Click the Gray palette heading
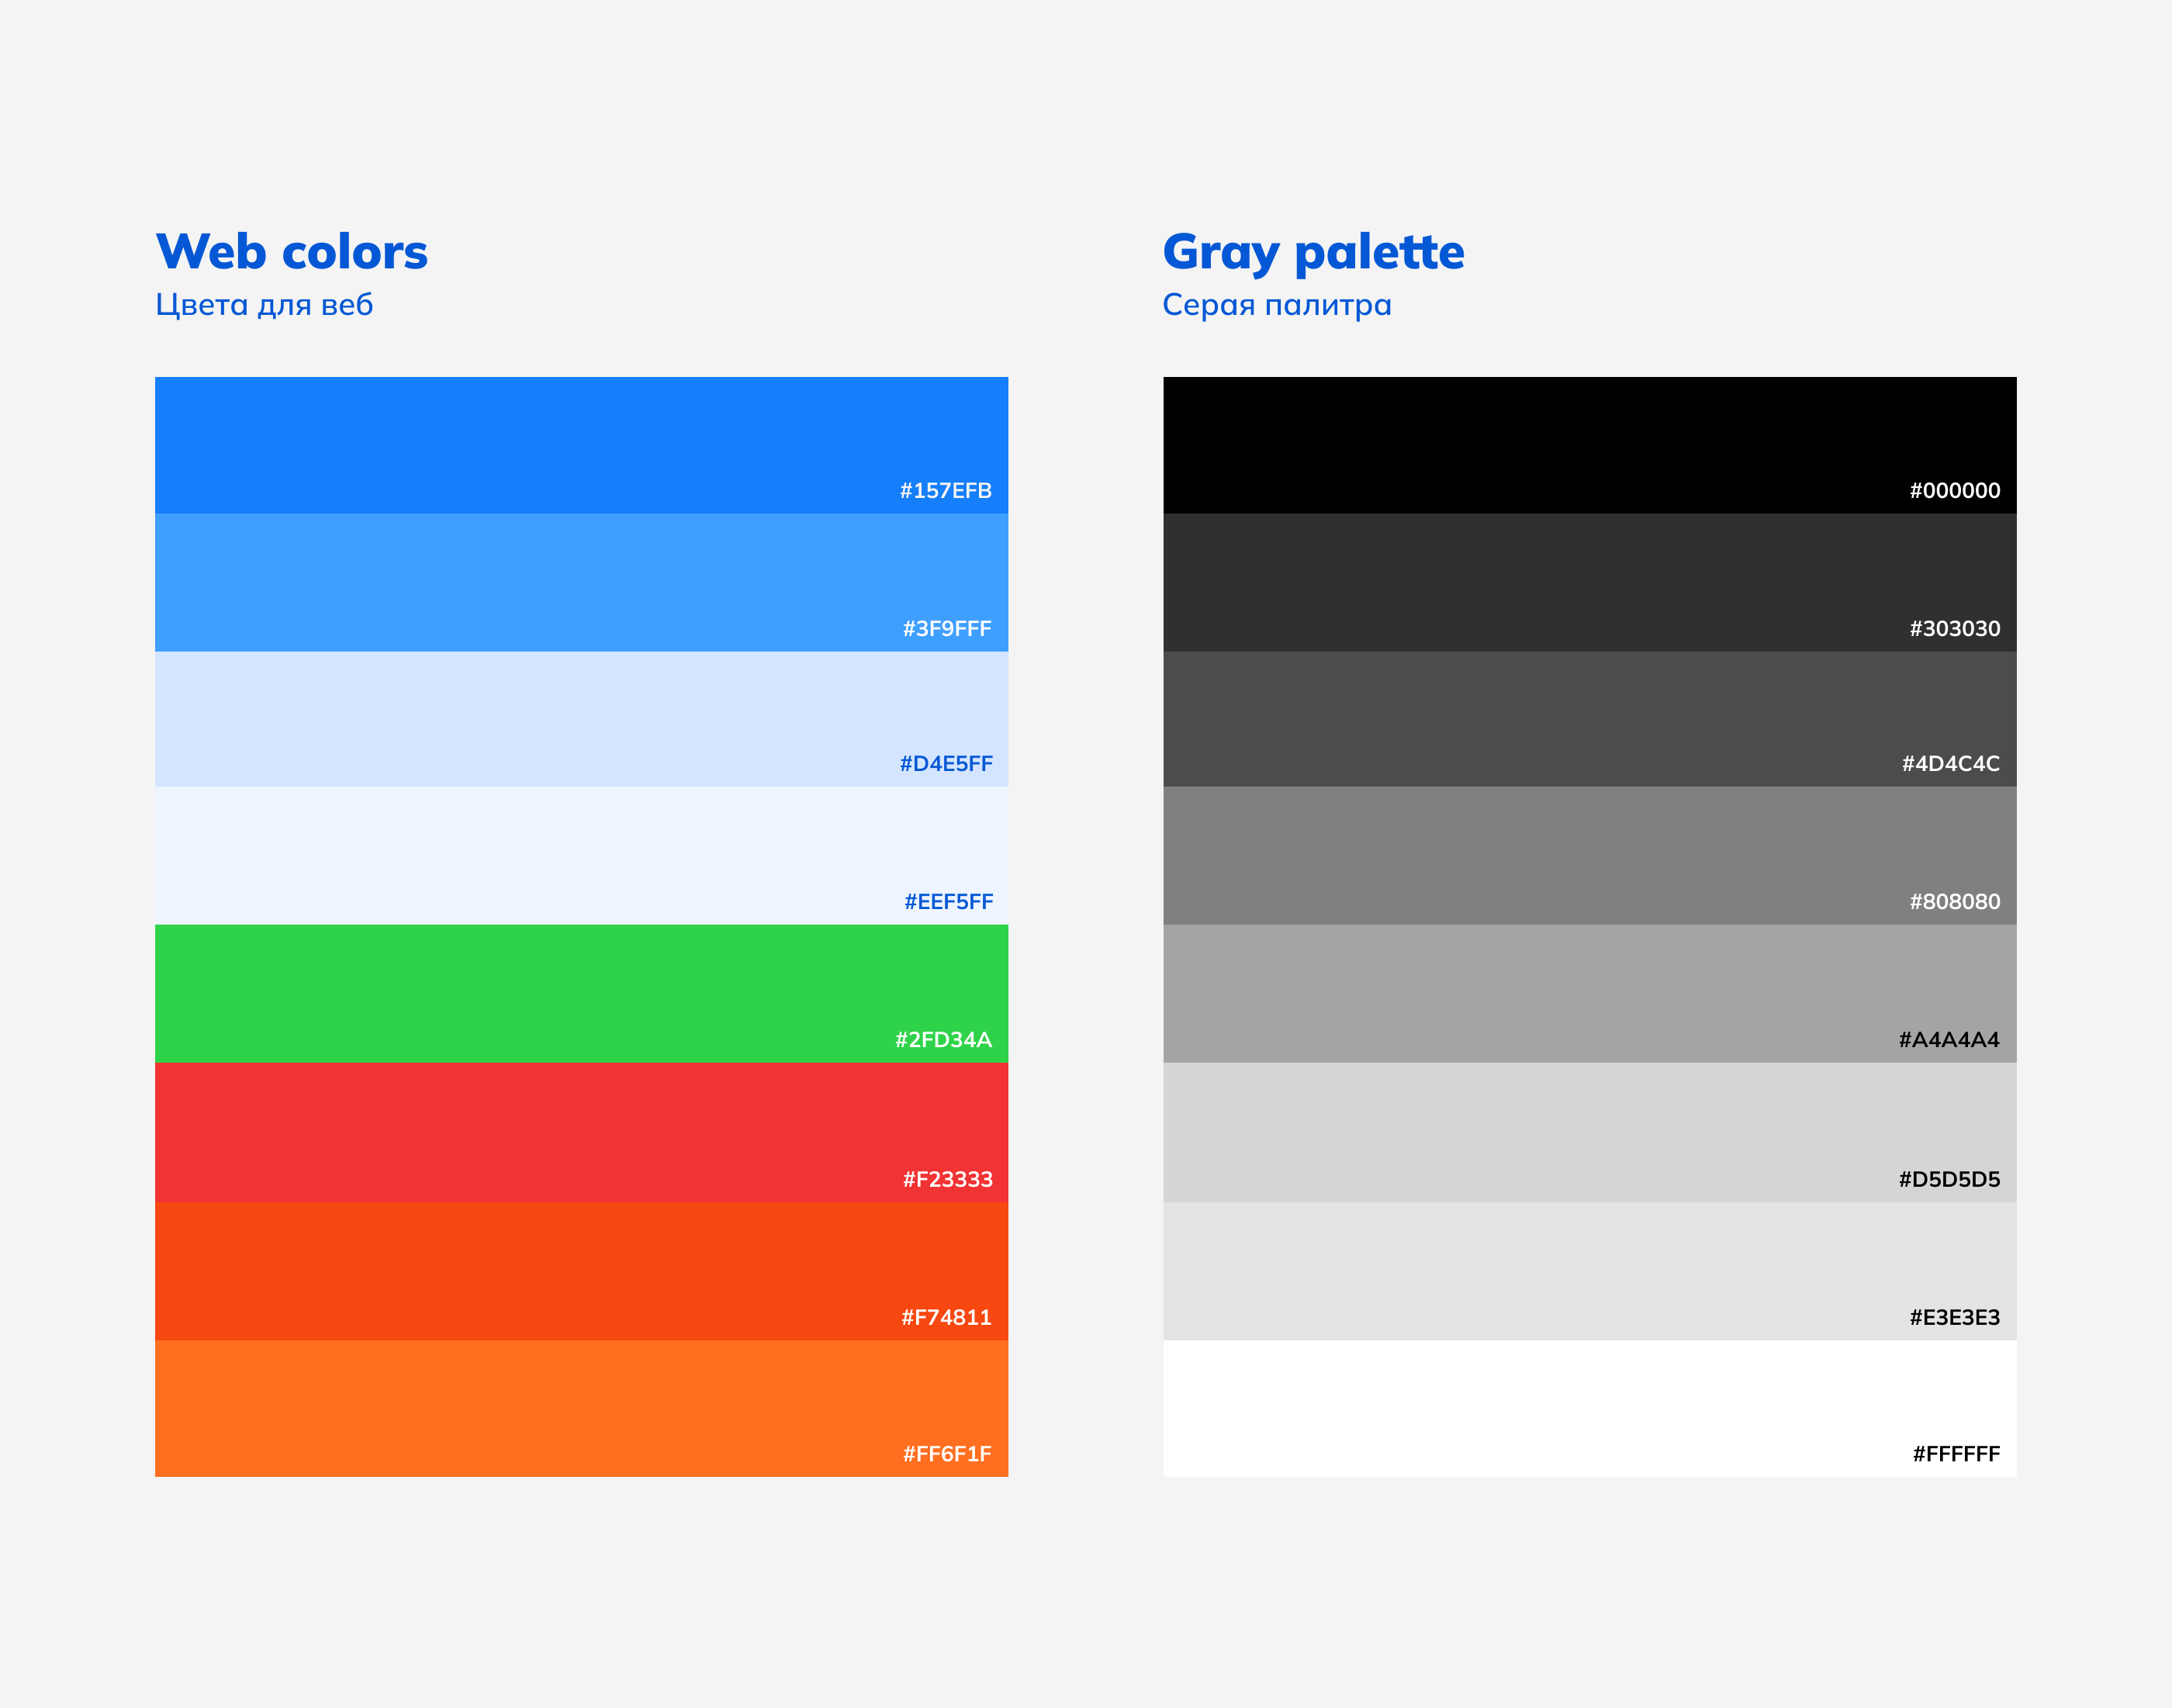 pos(1313,252)
